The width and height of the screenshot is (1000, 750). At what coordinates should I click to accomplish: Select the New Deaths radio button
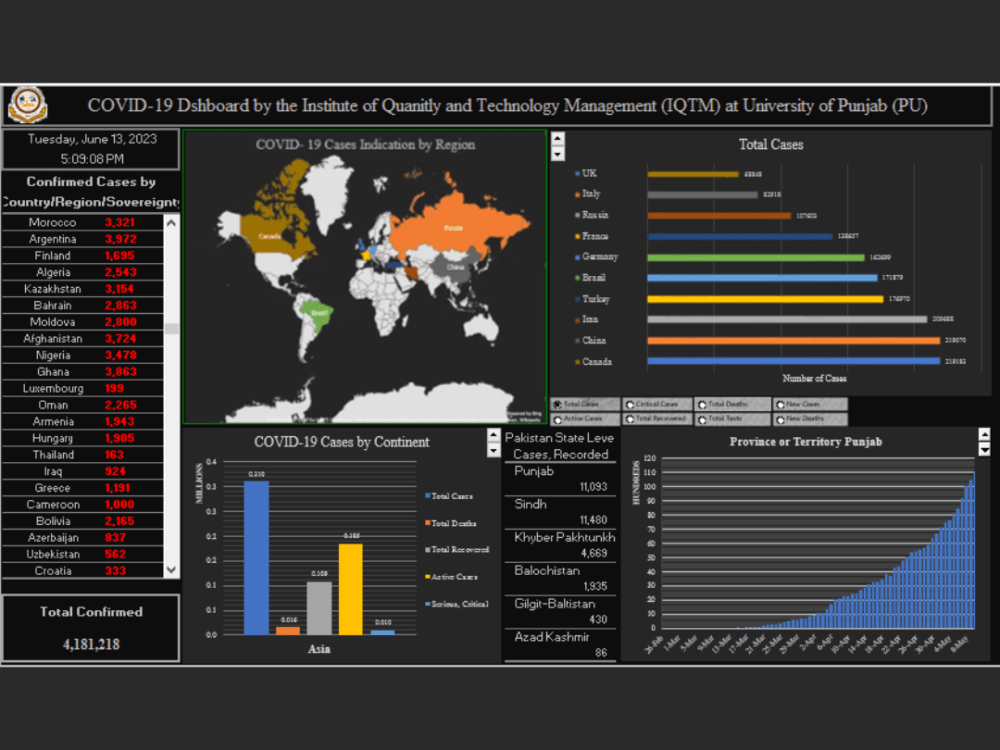pyautogui.click(x=782, y=417)
